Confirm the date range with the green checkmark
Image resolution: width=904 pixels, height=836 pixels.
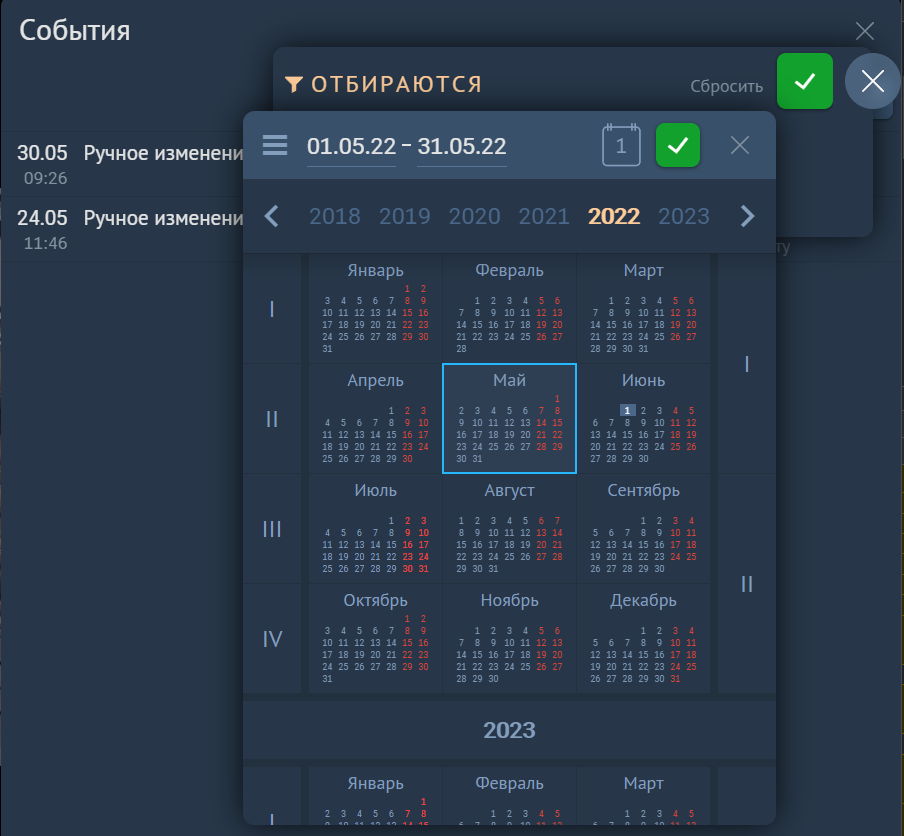pyautogui.click(x=678, y=145)
